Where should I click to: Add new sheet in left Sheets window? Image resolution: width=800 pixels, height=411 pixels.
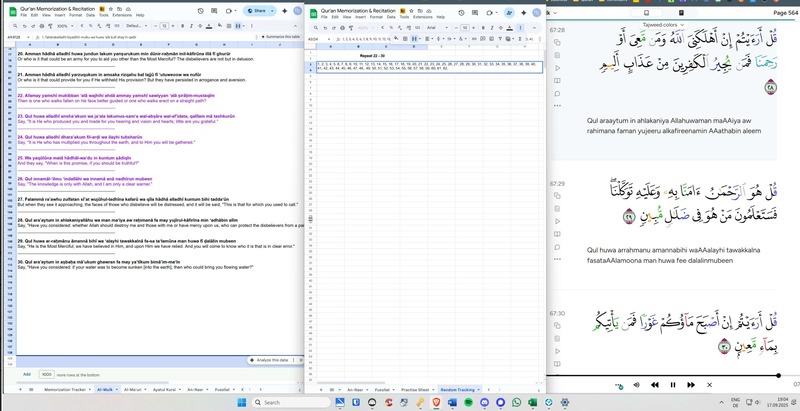20,390
